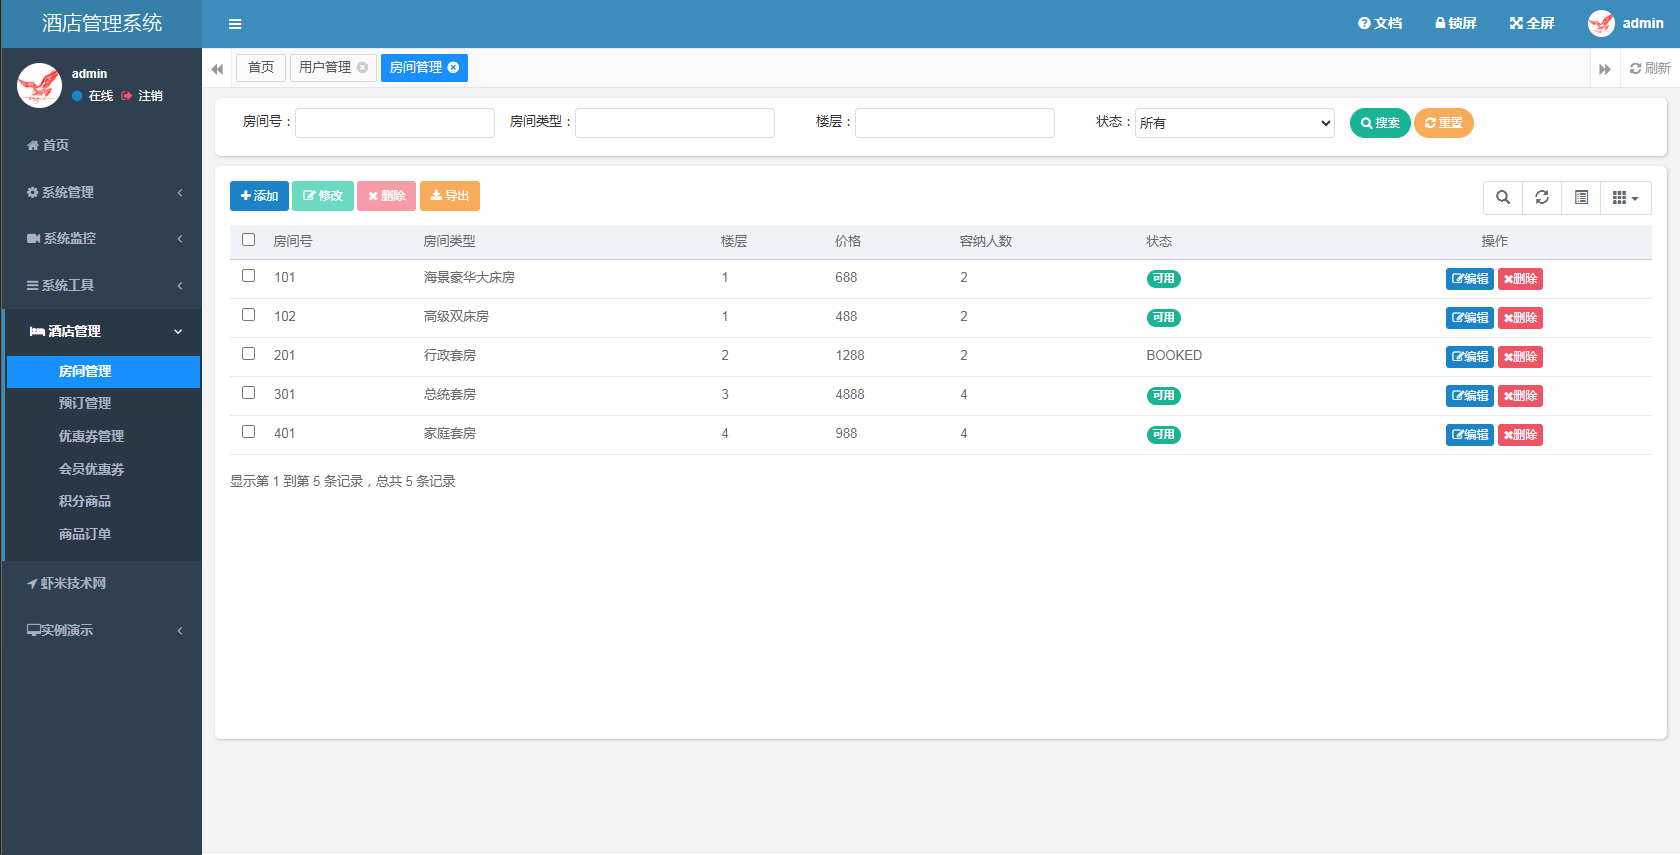Viewport: 1680px width, 855px height.
Task: Check the row for room 102
Action: (x=249, y=315)
